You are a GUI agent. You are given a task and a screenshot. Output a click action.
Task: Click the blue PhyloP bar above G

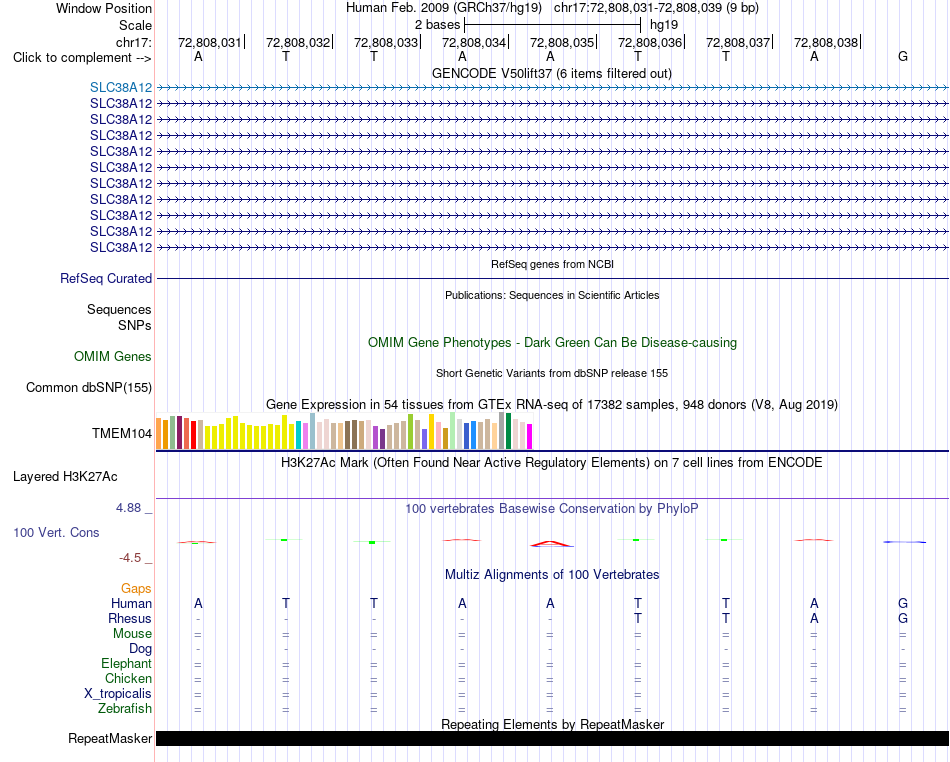[x=904, y=542]
